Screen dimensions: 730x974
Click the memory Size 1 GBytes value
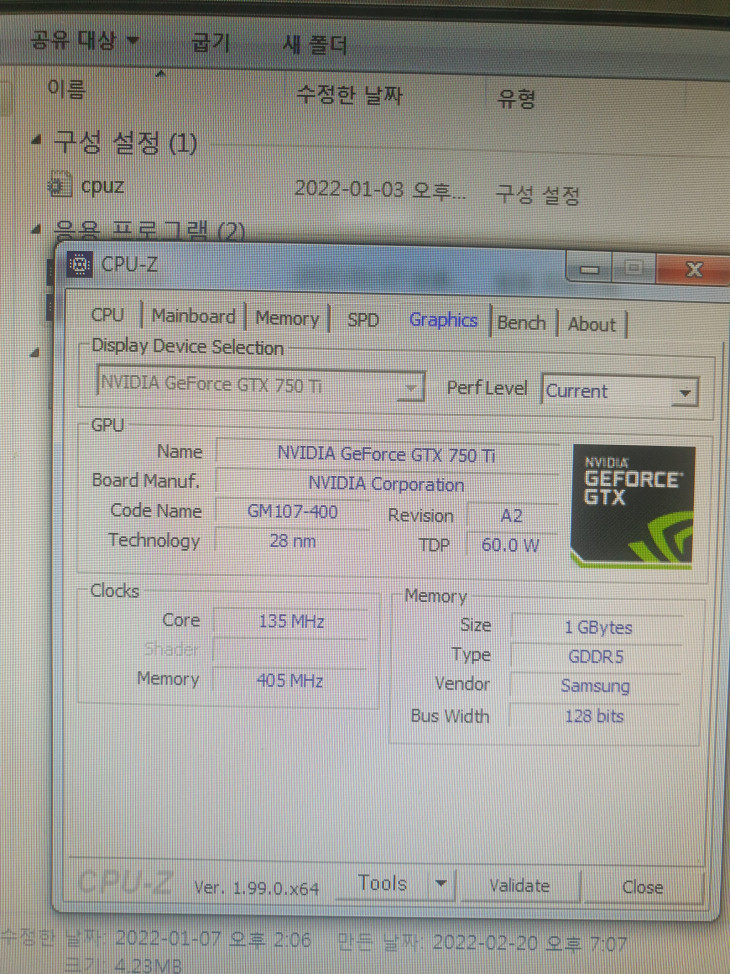597,627
